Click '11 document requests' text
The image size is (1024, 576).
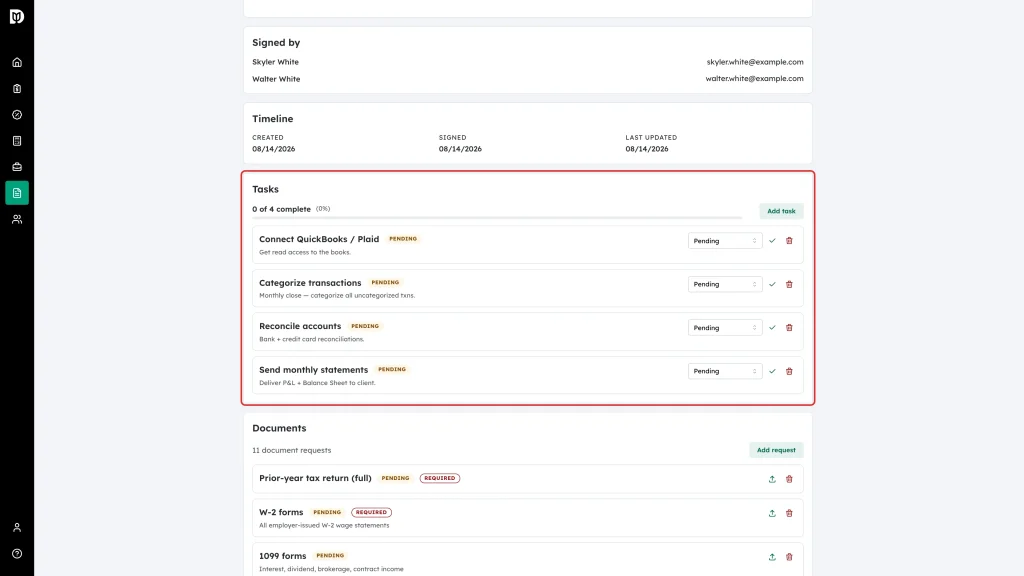pos(291,450)
